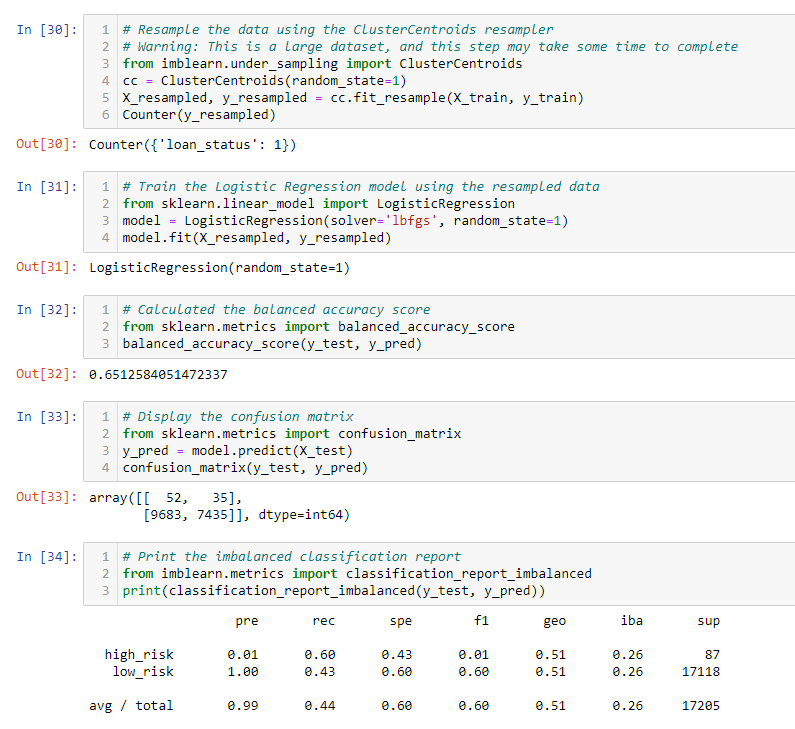Click the 'Resample the data' comment line
The image size is (795, 729).
click(x=338, y=30)
